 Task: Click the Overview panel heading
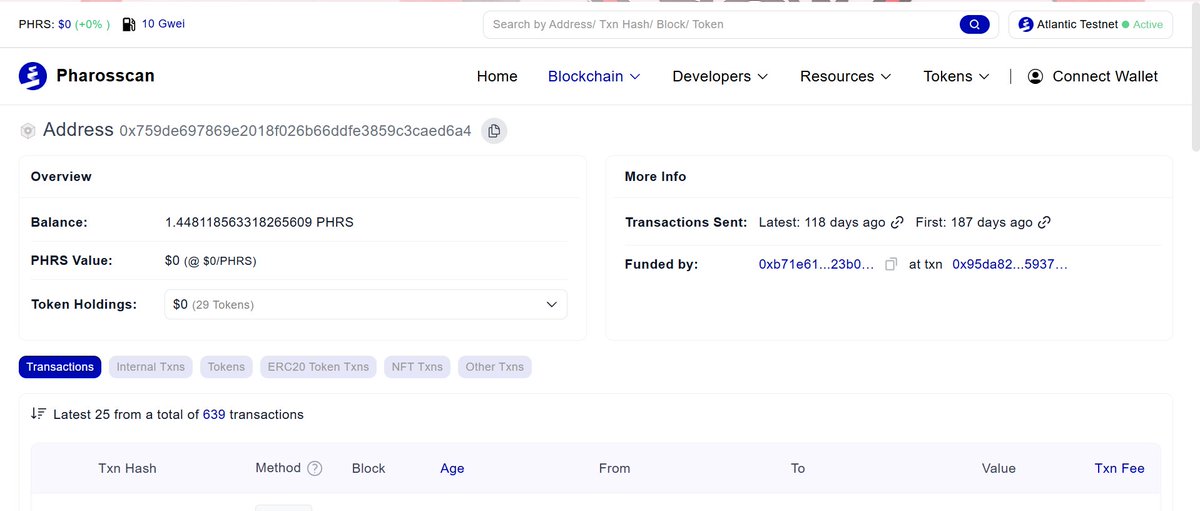(61, 176)
